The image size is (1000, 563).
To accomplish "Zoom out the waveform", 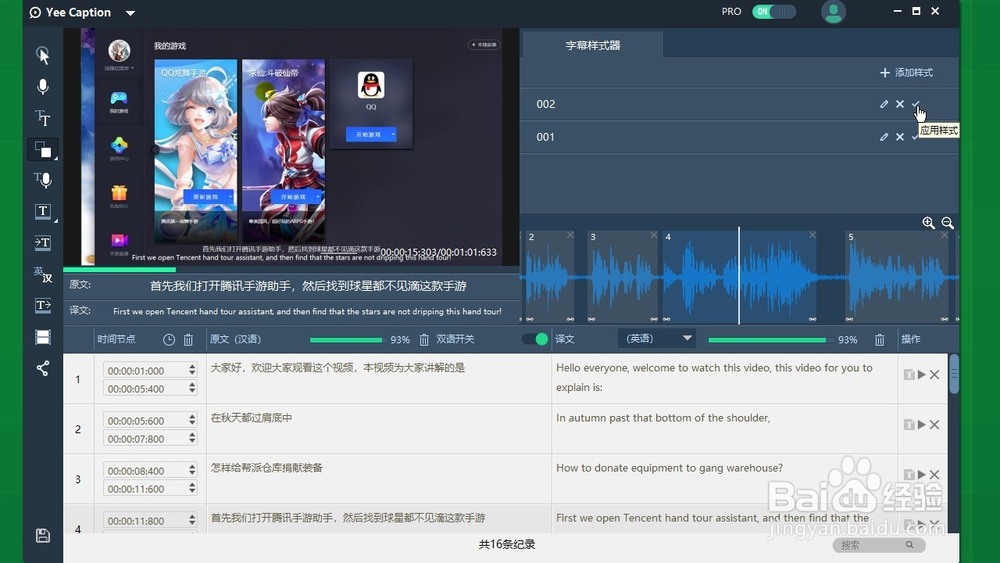I will pos(948,223).
